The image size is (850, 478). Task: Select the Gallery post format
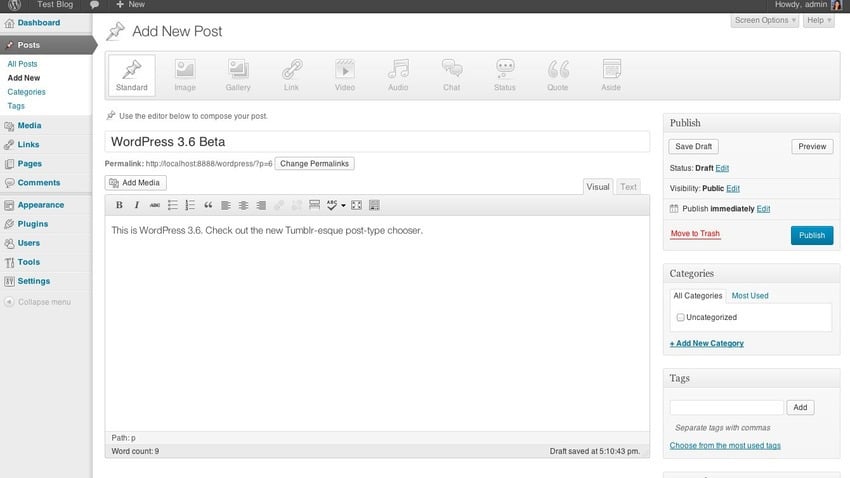[238, 75]
